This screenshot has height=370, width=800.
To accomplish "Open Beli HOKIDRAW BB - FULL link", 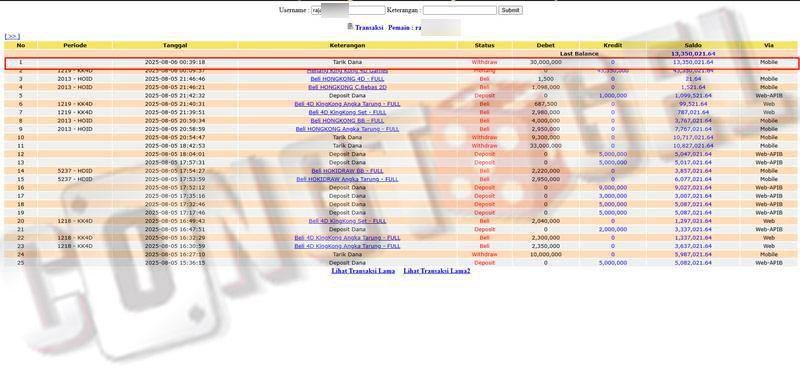I will coord(347,171).
